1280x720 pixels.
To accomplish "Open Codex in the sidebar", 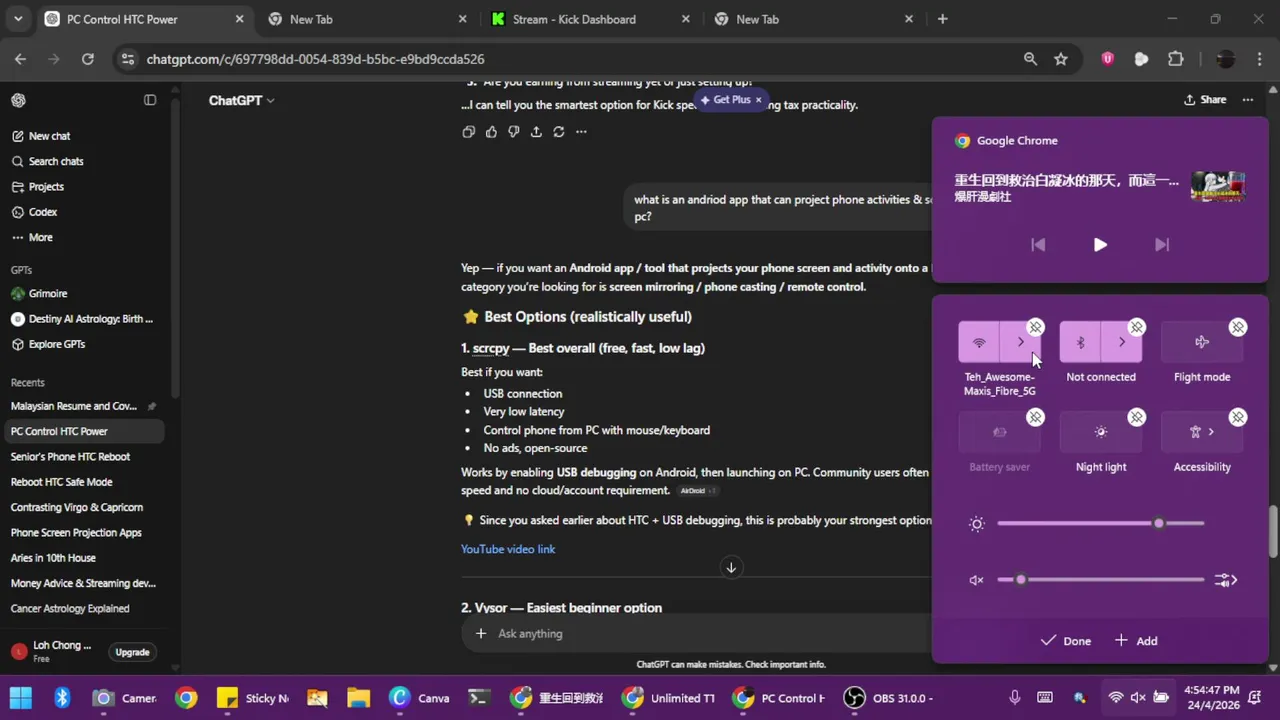I will 85,212.
